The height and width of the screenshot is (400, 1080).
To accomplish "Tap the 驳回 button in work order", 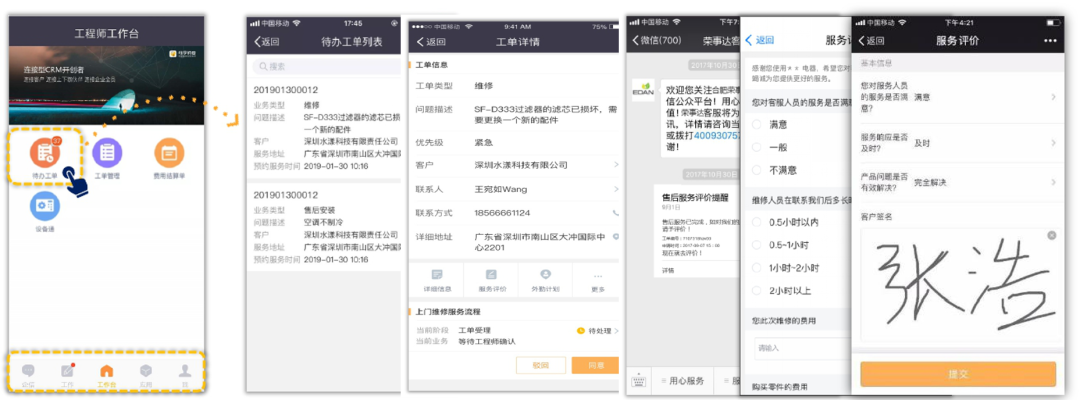I will (x=541, y=365).
